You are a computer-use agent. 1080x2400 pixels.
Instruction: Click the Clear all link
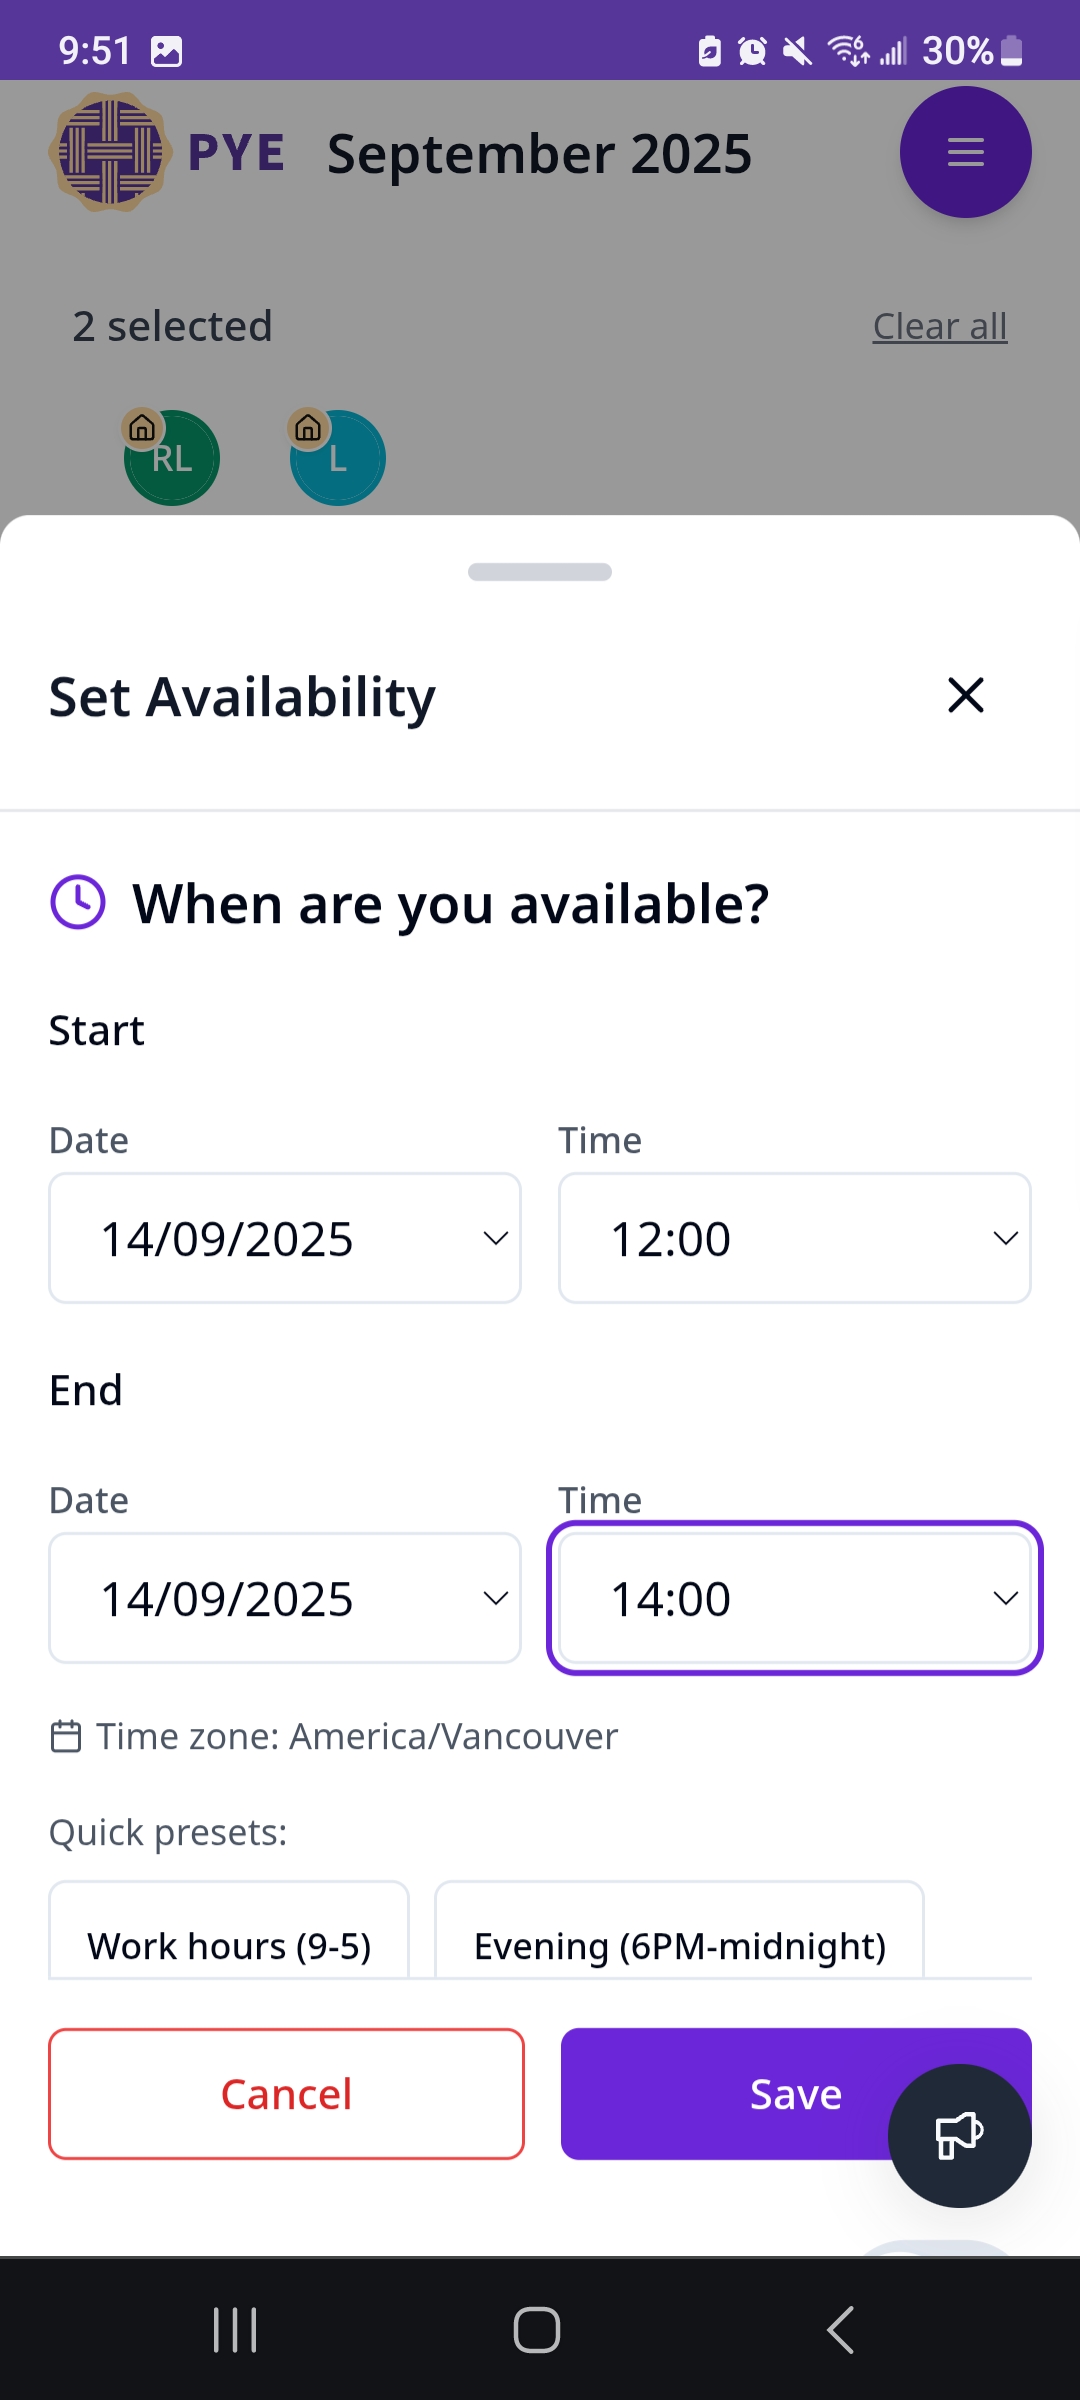pos(939,325)
